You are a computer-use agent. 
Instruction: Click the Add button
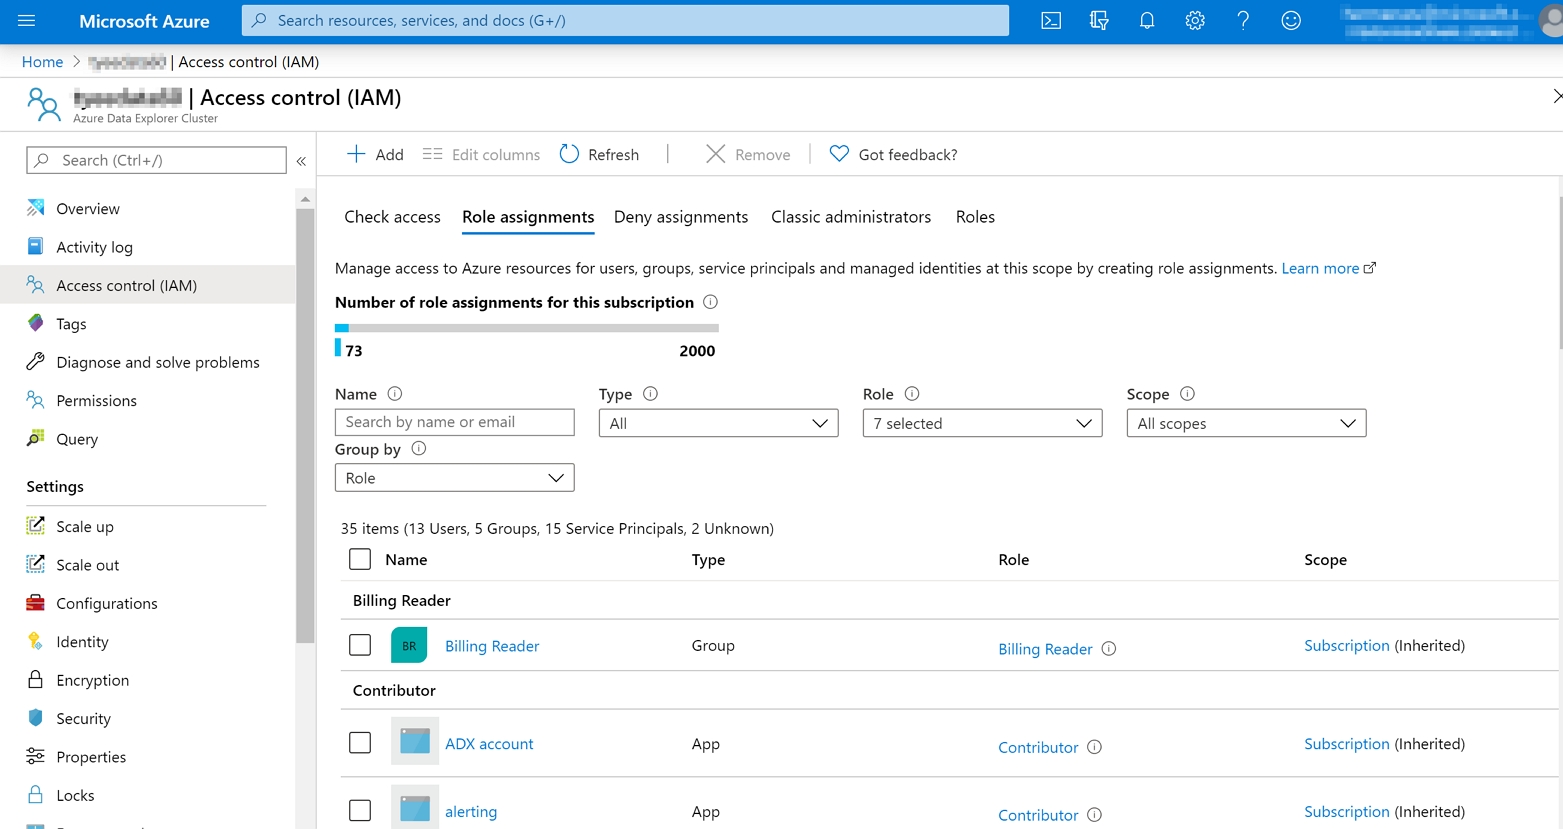[375, 154]
